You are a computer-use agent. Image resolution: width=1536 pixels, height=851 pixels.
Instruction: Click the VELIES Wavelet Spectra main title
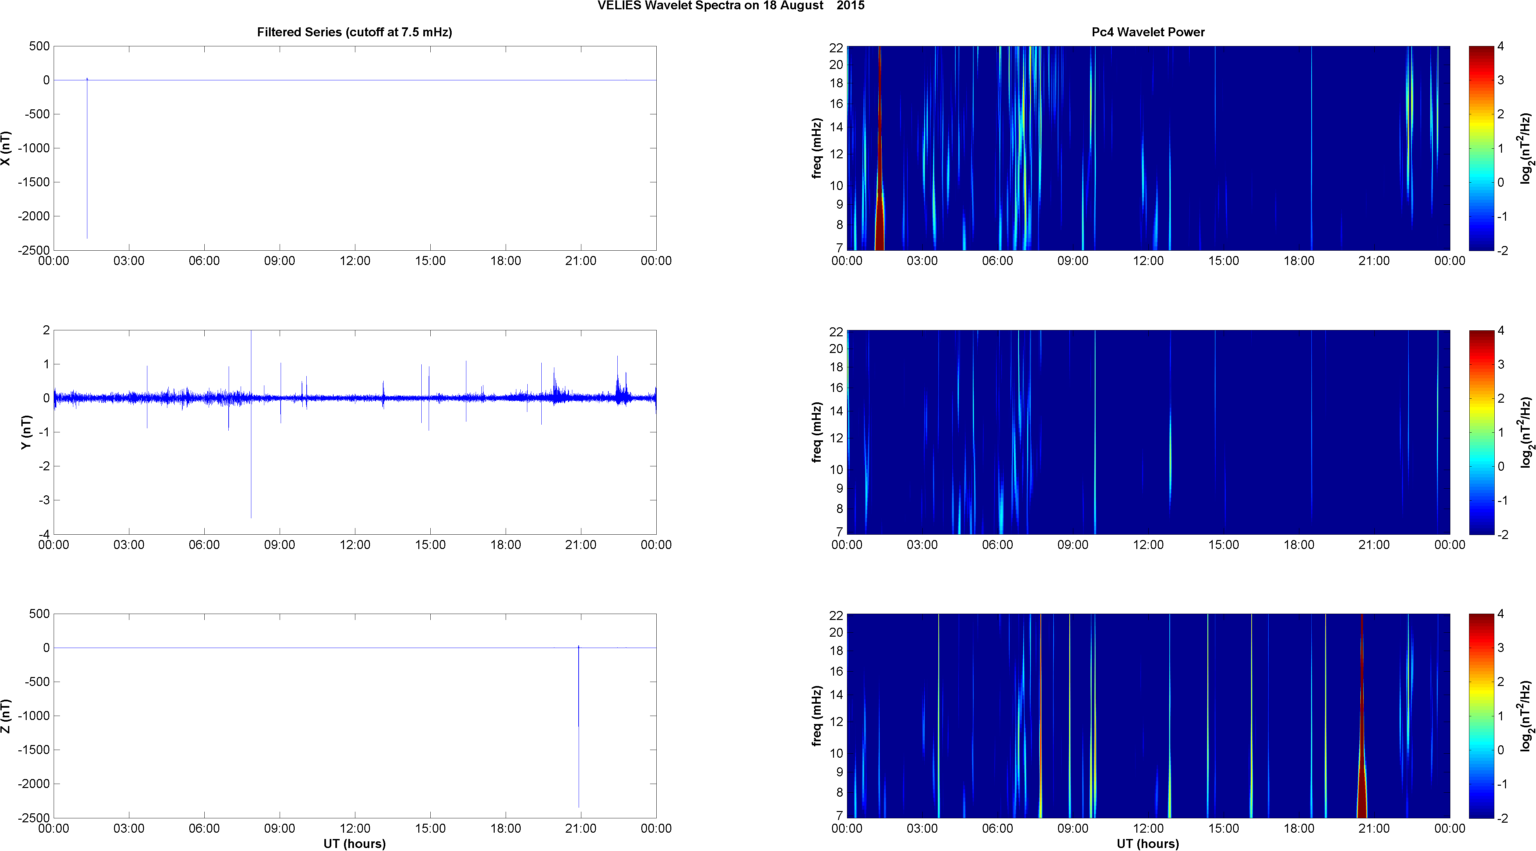pyautogui.click(x=731, y=6)
